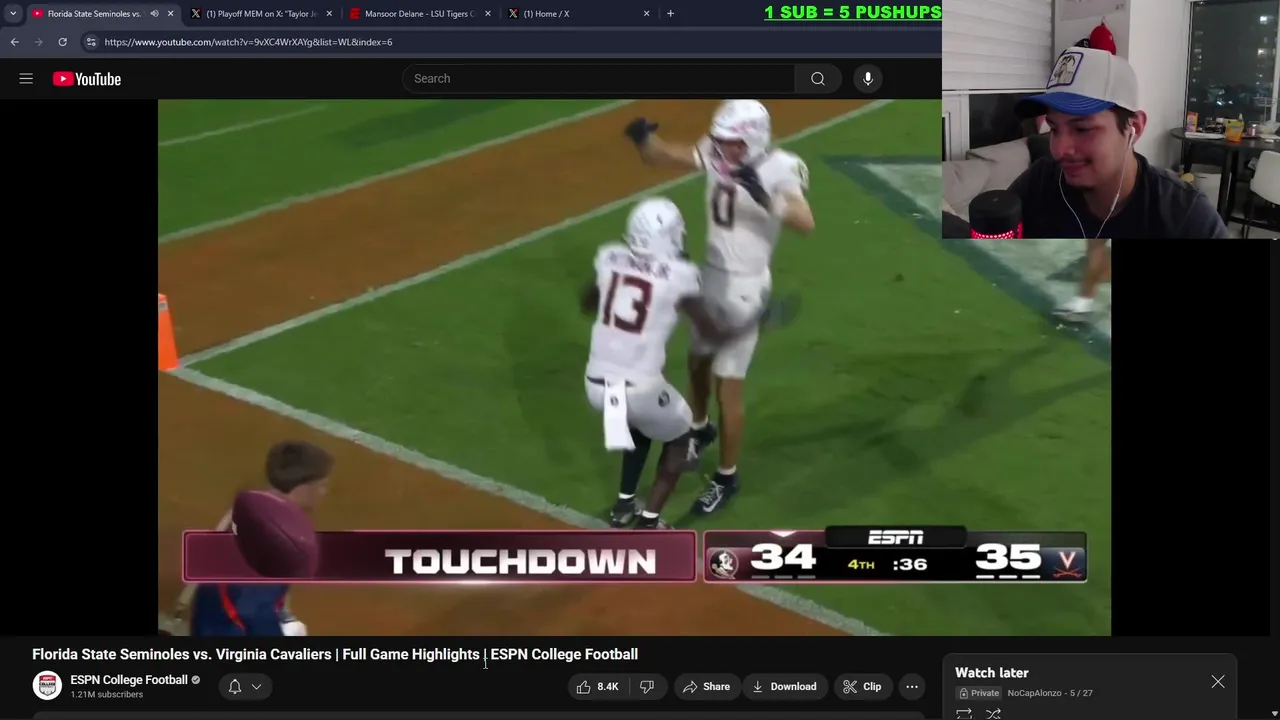The height and width of the screenshot is (720, 1280).
Task: Open a new browser tab
Action: pos(670,14)
